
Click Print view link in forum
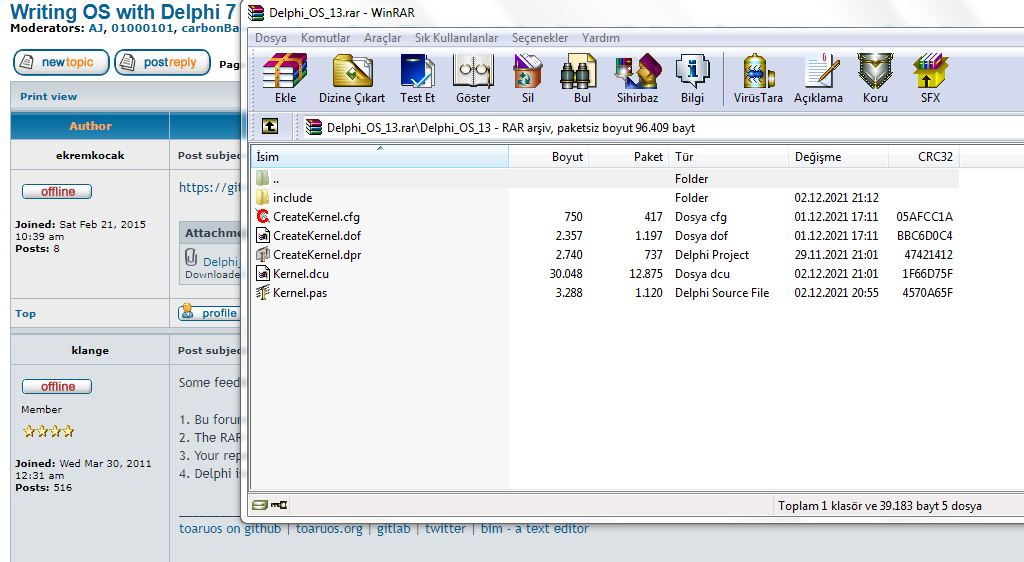48,96
